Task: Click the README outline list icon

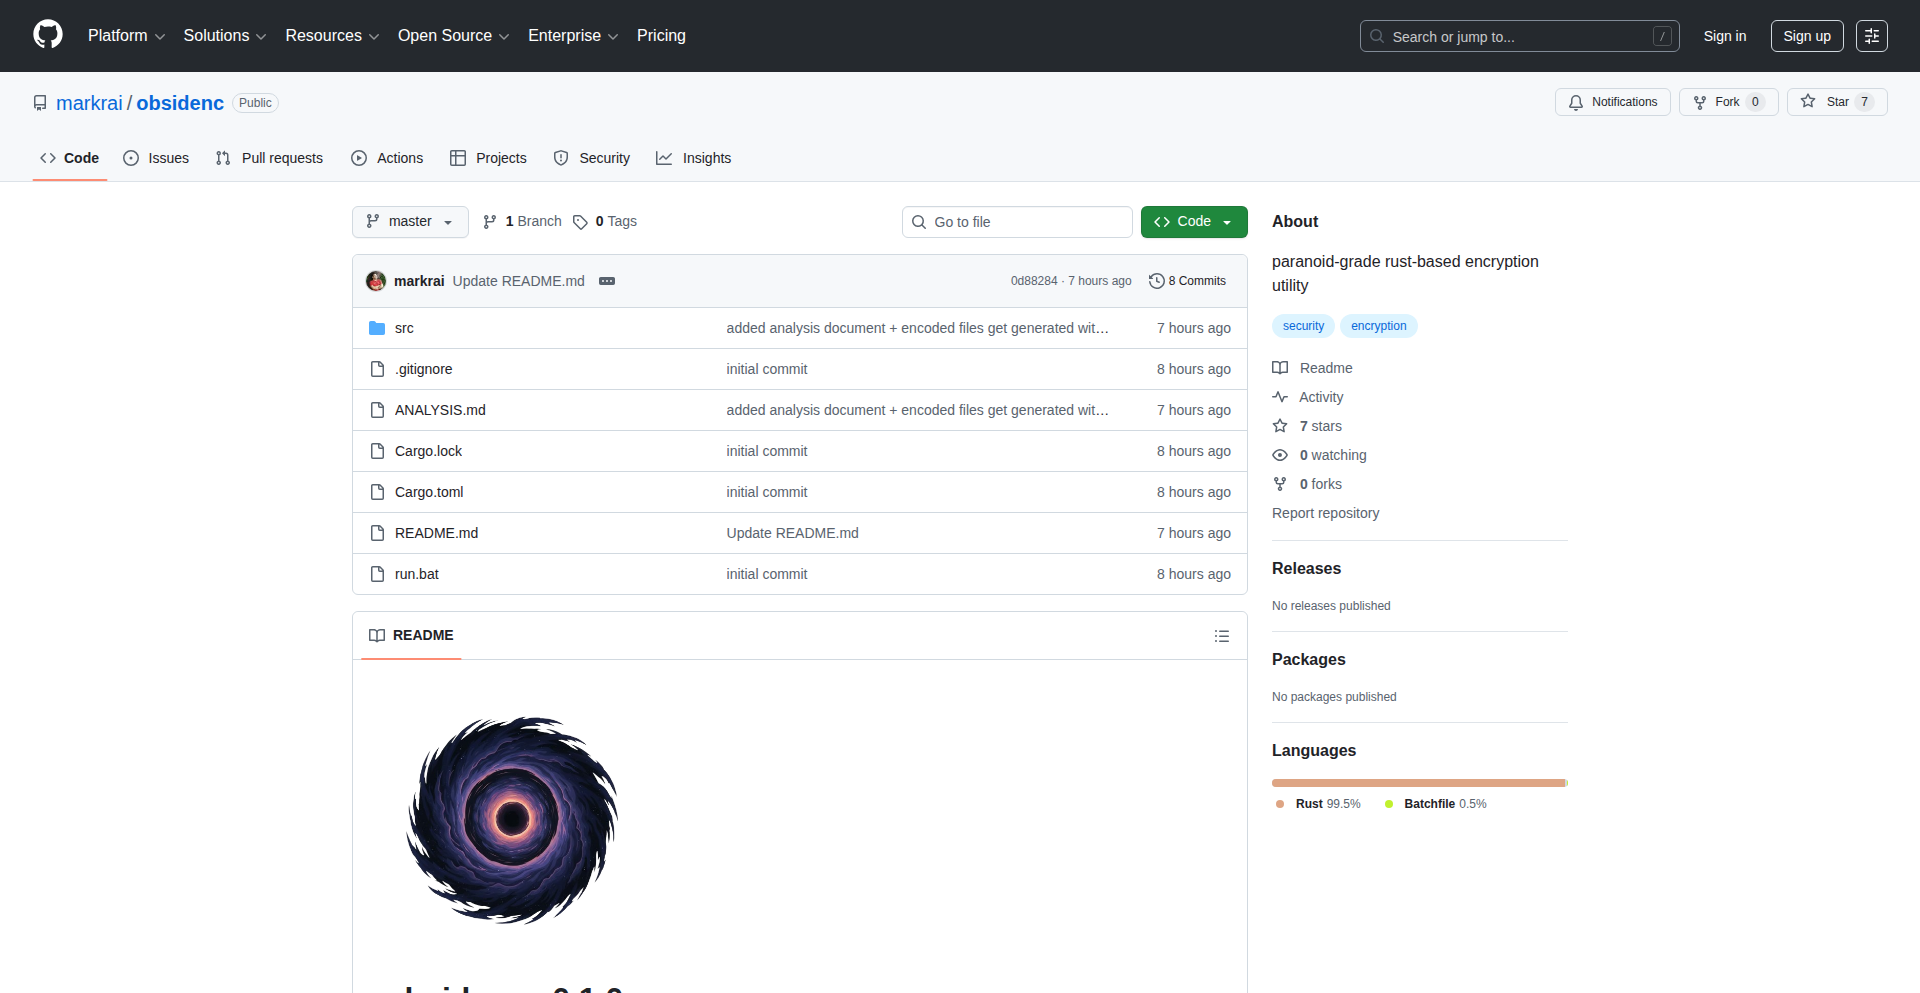Action: point(1222,636)
